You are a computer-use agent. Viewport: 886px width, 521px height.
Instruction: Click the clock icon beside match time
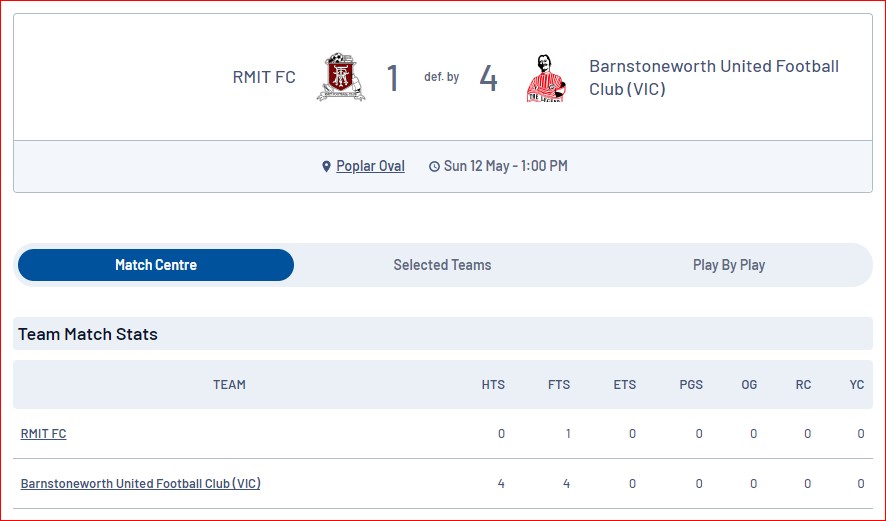tap(434, 167)
